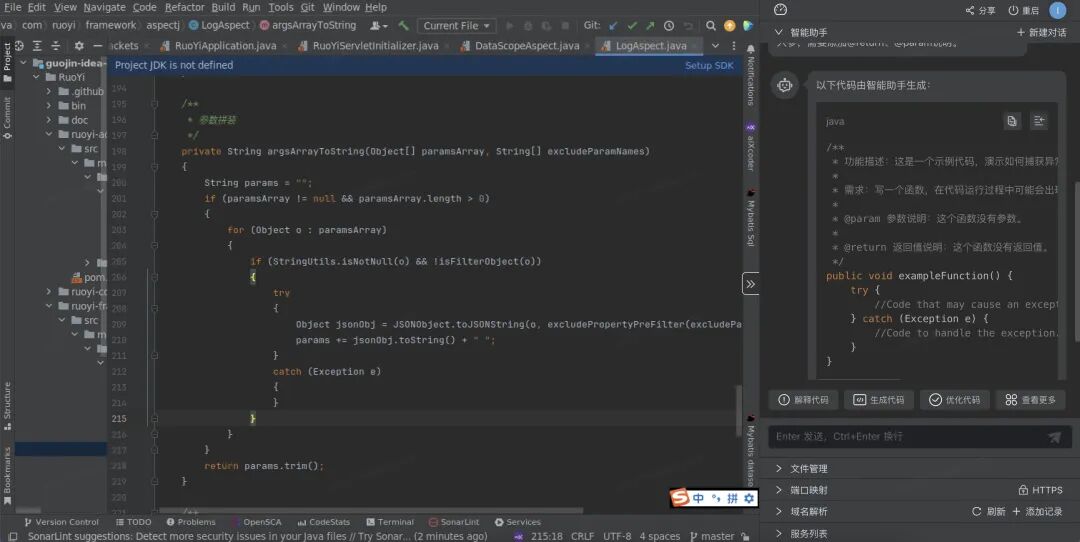Image resolution: width=1080 pixels, height=542 pixels.
Task: Click the speedometer icon in assistant header
Action: click(x=780, y=10)
